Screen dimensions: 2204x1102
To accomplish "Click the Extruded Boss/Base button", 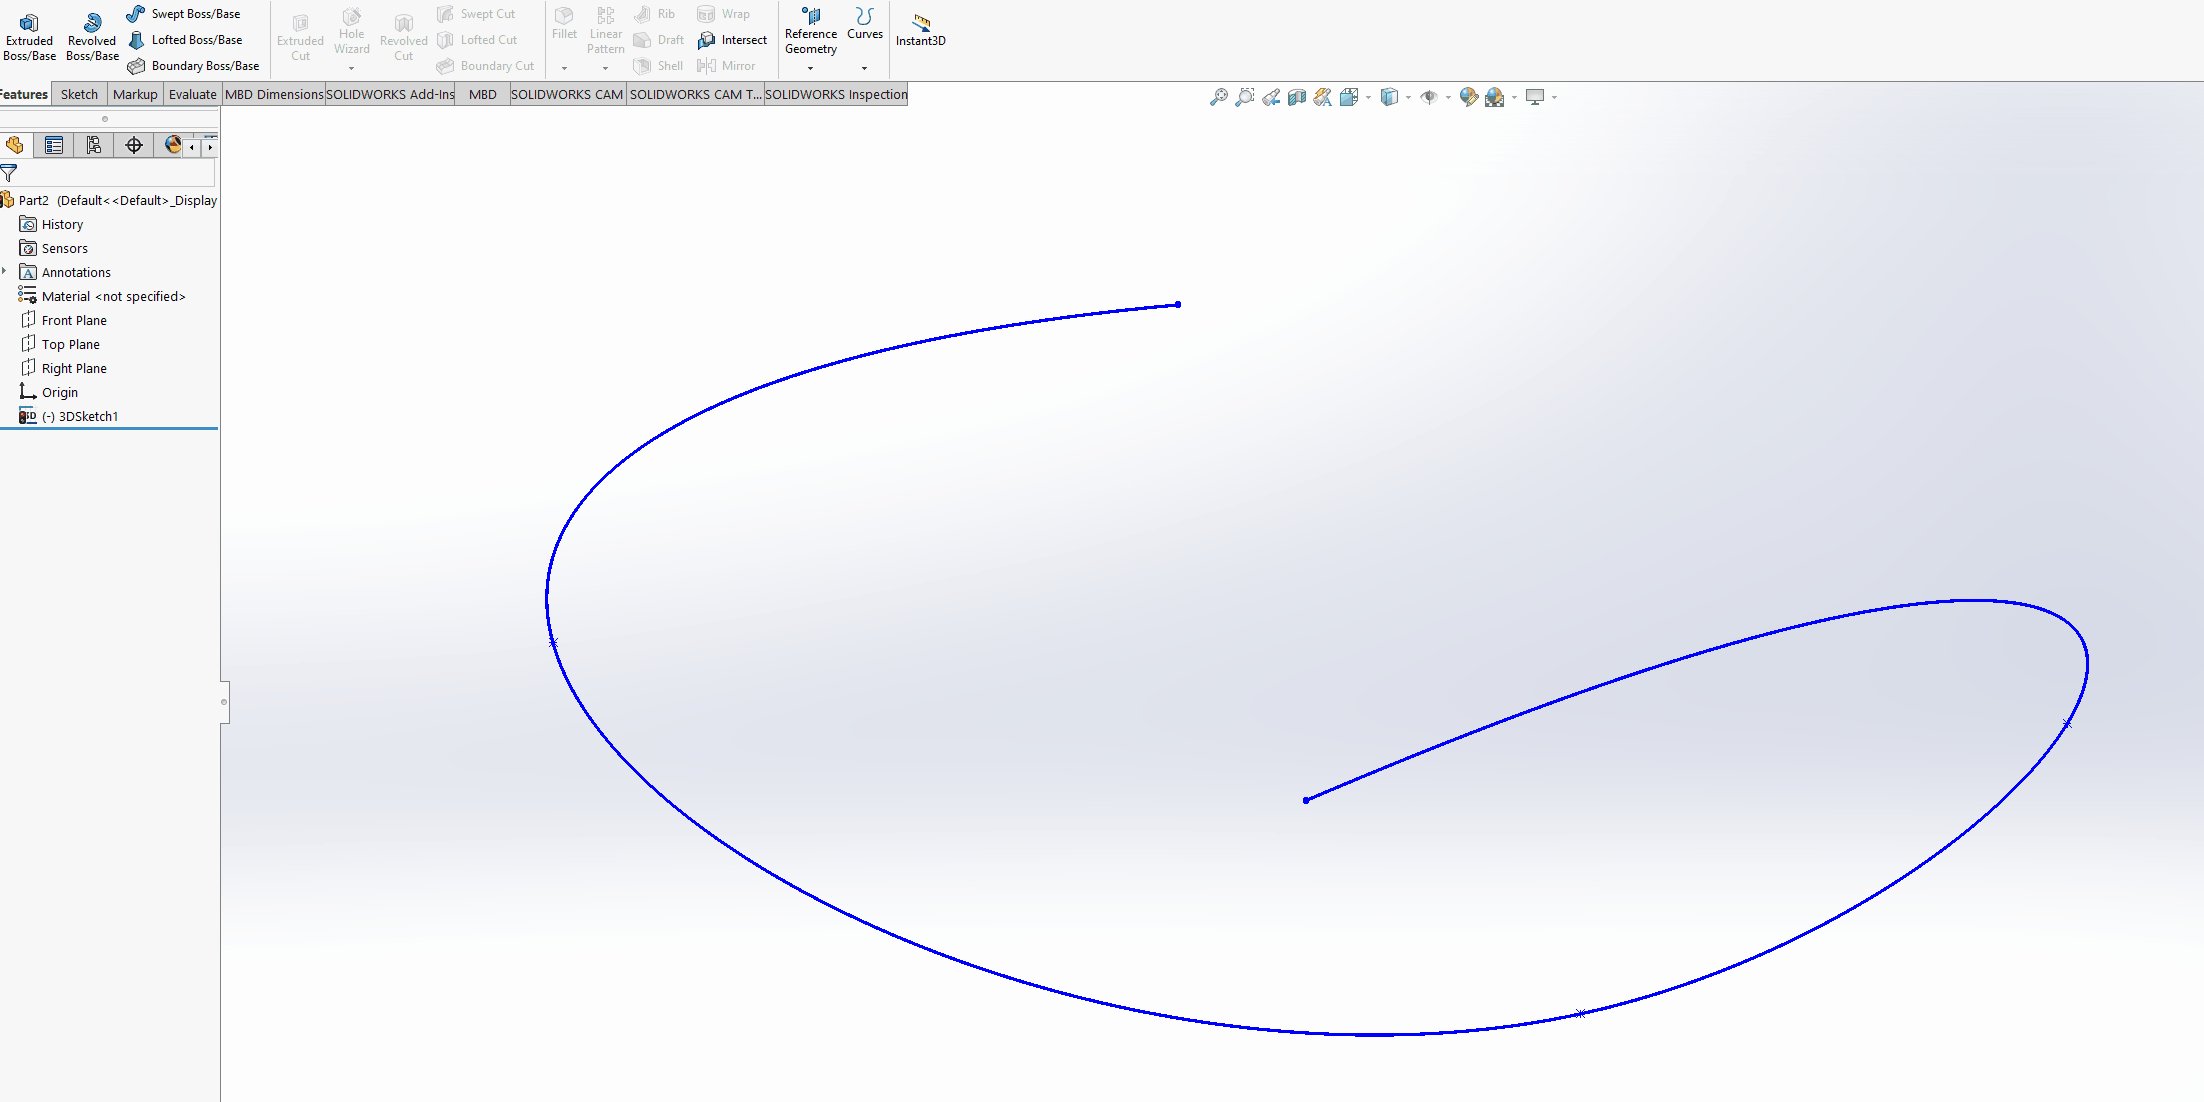I will 29,36.
